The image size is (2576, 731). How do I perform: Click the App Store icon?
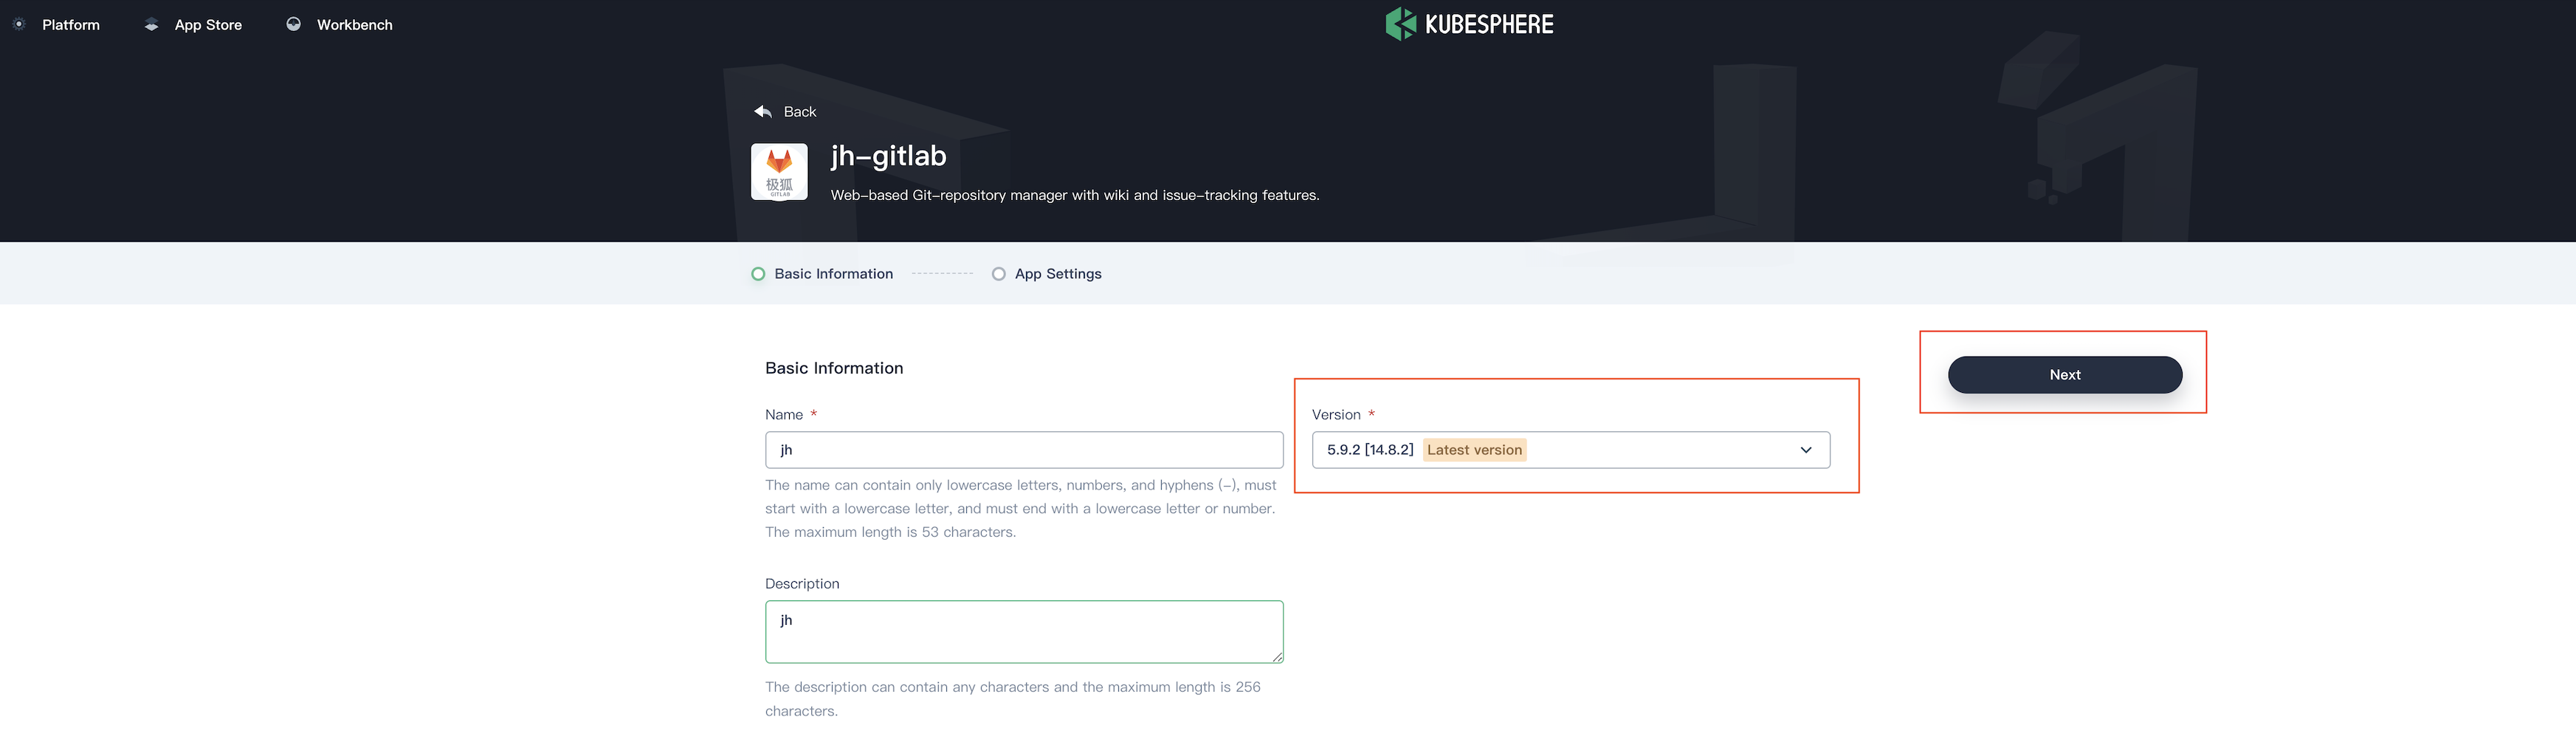151,25
